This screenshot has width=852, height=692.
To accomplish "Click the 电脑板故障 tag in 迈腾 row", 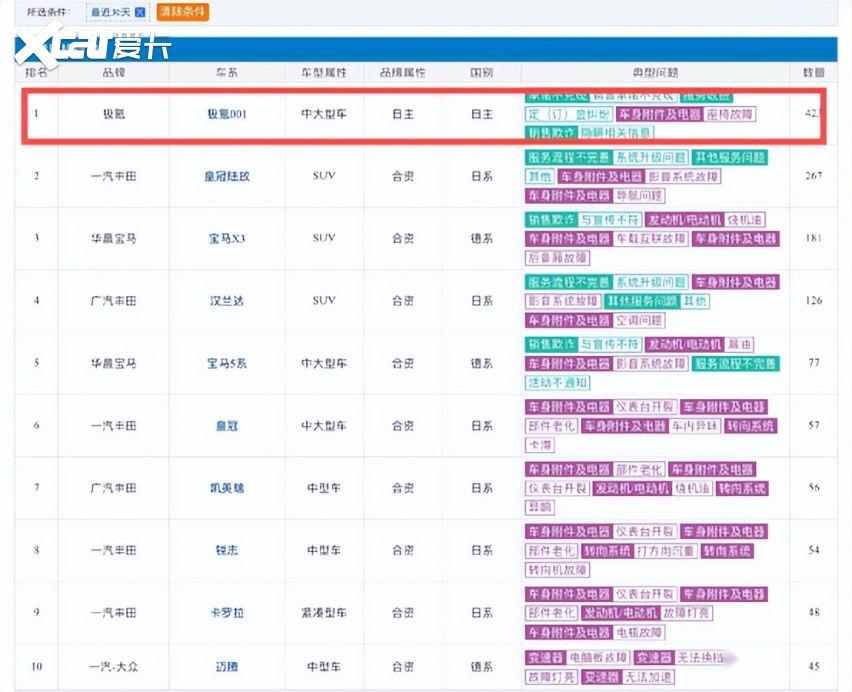I will 598,658.
